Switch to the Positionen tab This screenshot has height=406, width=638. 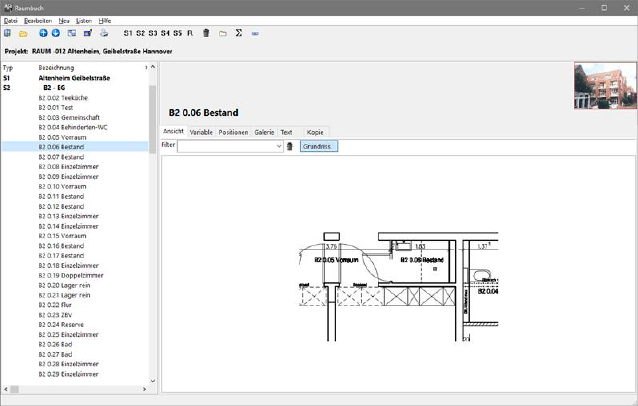point(233,132)
